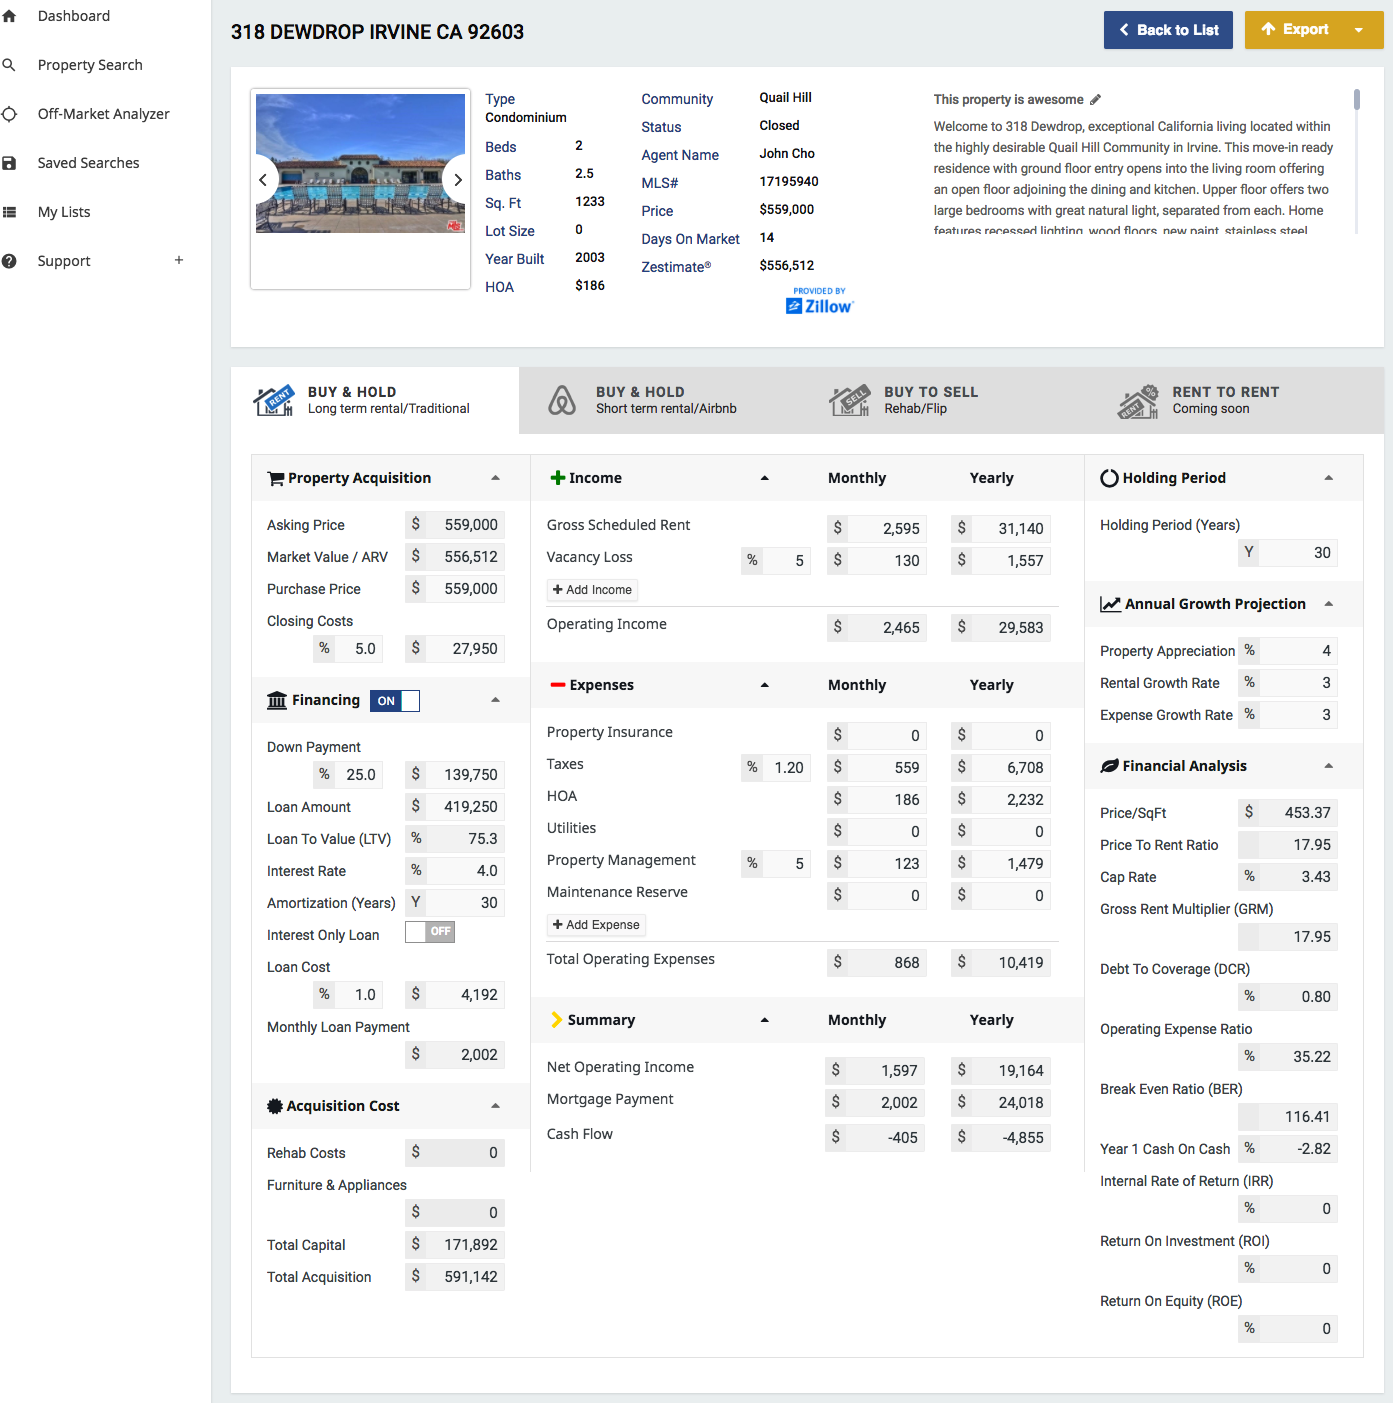Edit the Property Appreciation percent field
The image size is (1393, 1403).
coord(1298,651)
